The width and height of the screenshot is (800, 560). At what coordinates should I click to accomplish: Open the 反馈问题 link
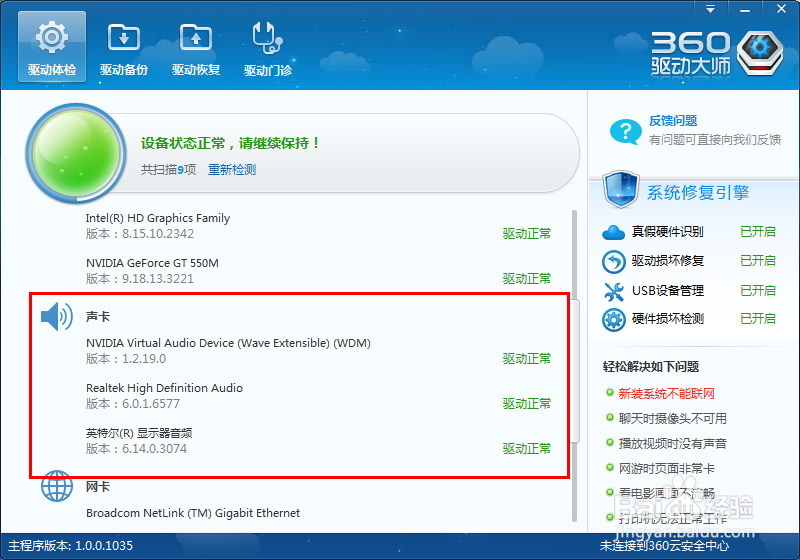[x=673, y=121]
